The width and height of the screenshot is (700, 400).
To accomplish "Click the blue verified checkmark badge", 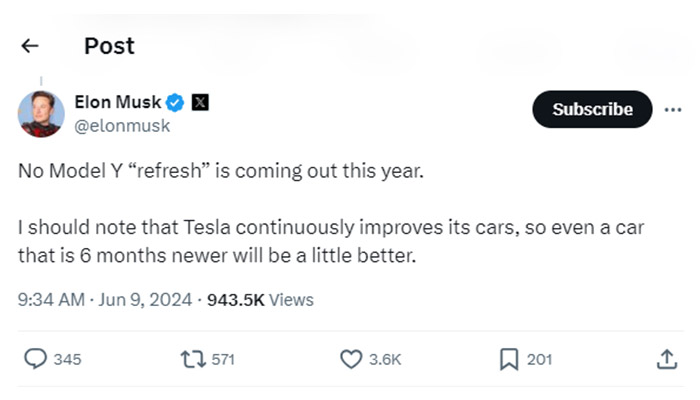I will [x=175, y=103].
